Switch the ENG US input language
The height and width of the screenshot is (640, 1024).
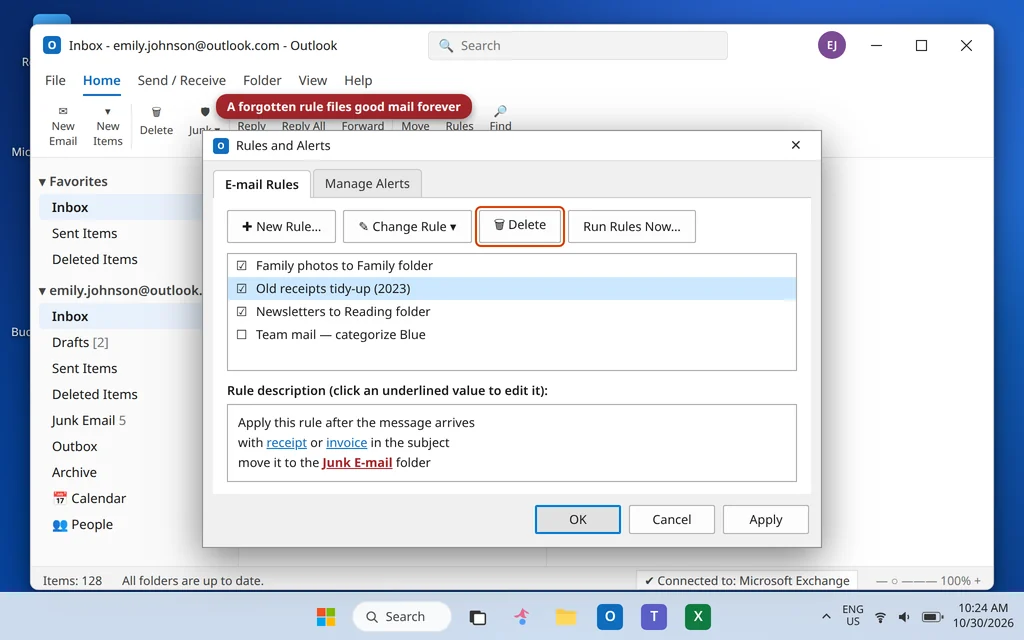point(852,616)
